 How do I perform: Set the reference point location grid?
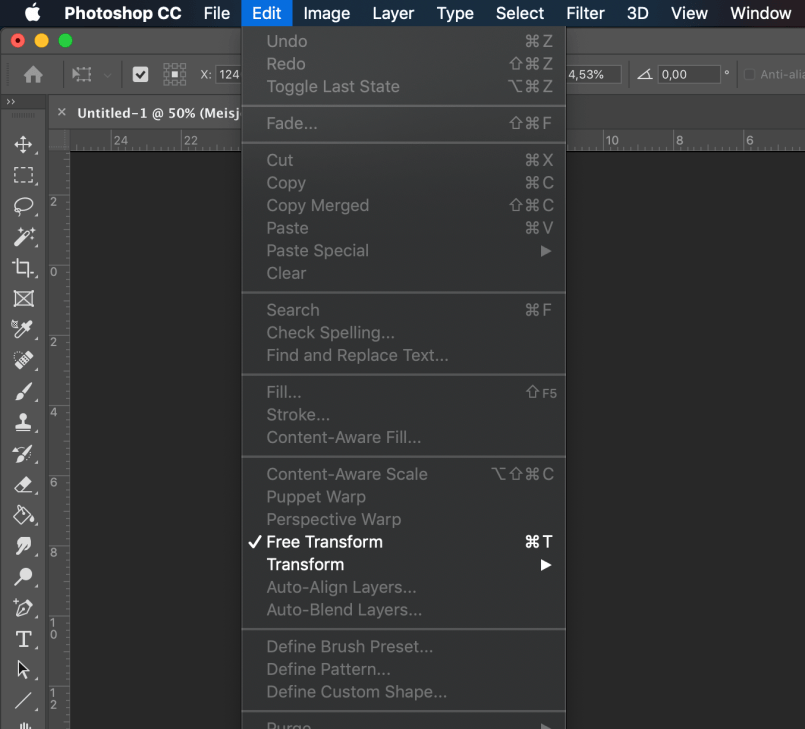pyautogui.click(x=175, y=74)
